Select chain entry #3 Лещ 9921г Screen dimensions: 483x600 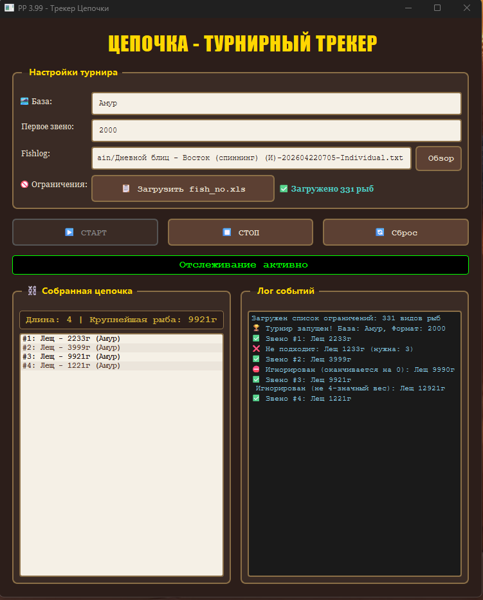pos(121,356)
